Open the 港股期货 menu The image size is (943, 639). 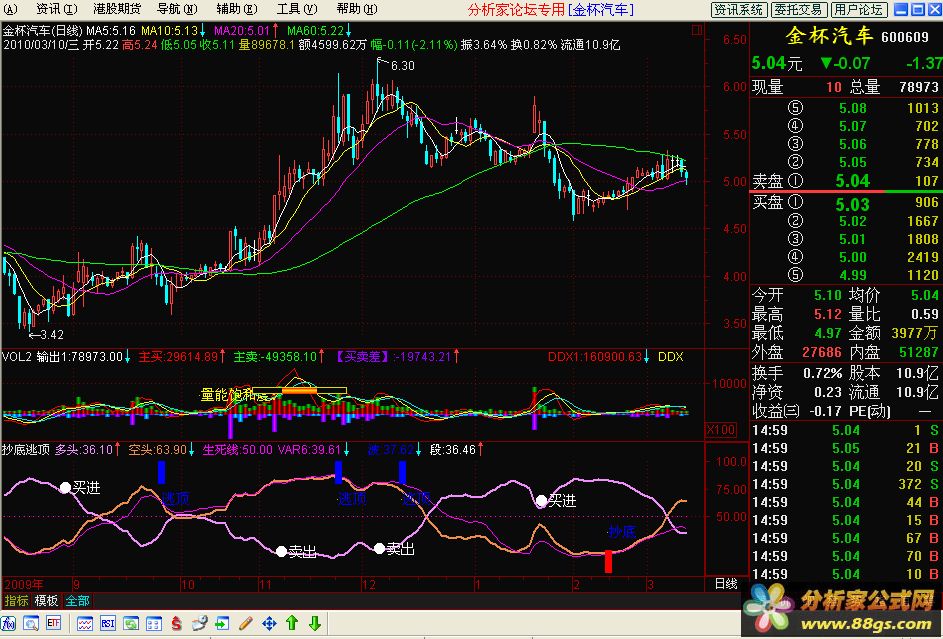[x=117, y=9]
